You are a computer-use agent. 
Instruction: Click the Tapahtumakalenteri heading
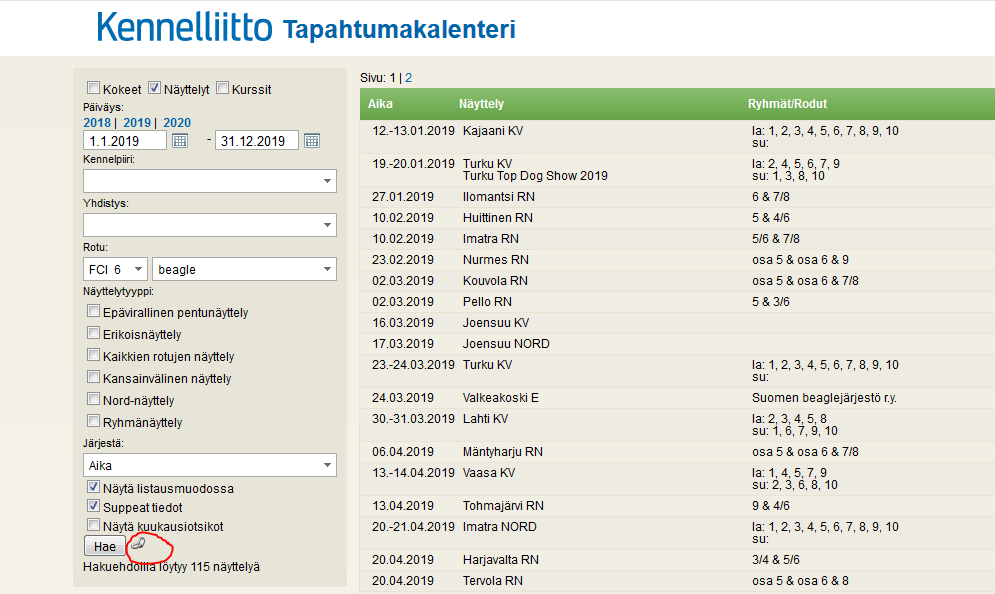click(x=399, y=30)
